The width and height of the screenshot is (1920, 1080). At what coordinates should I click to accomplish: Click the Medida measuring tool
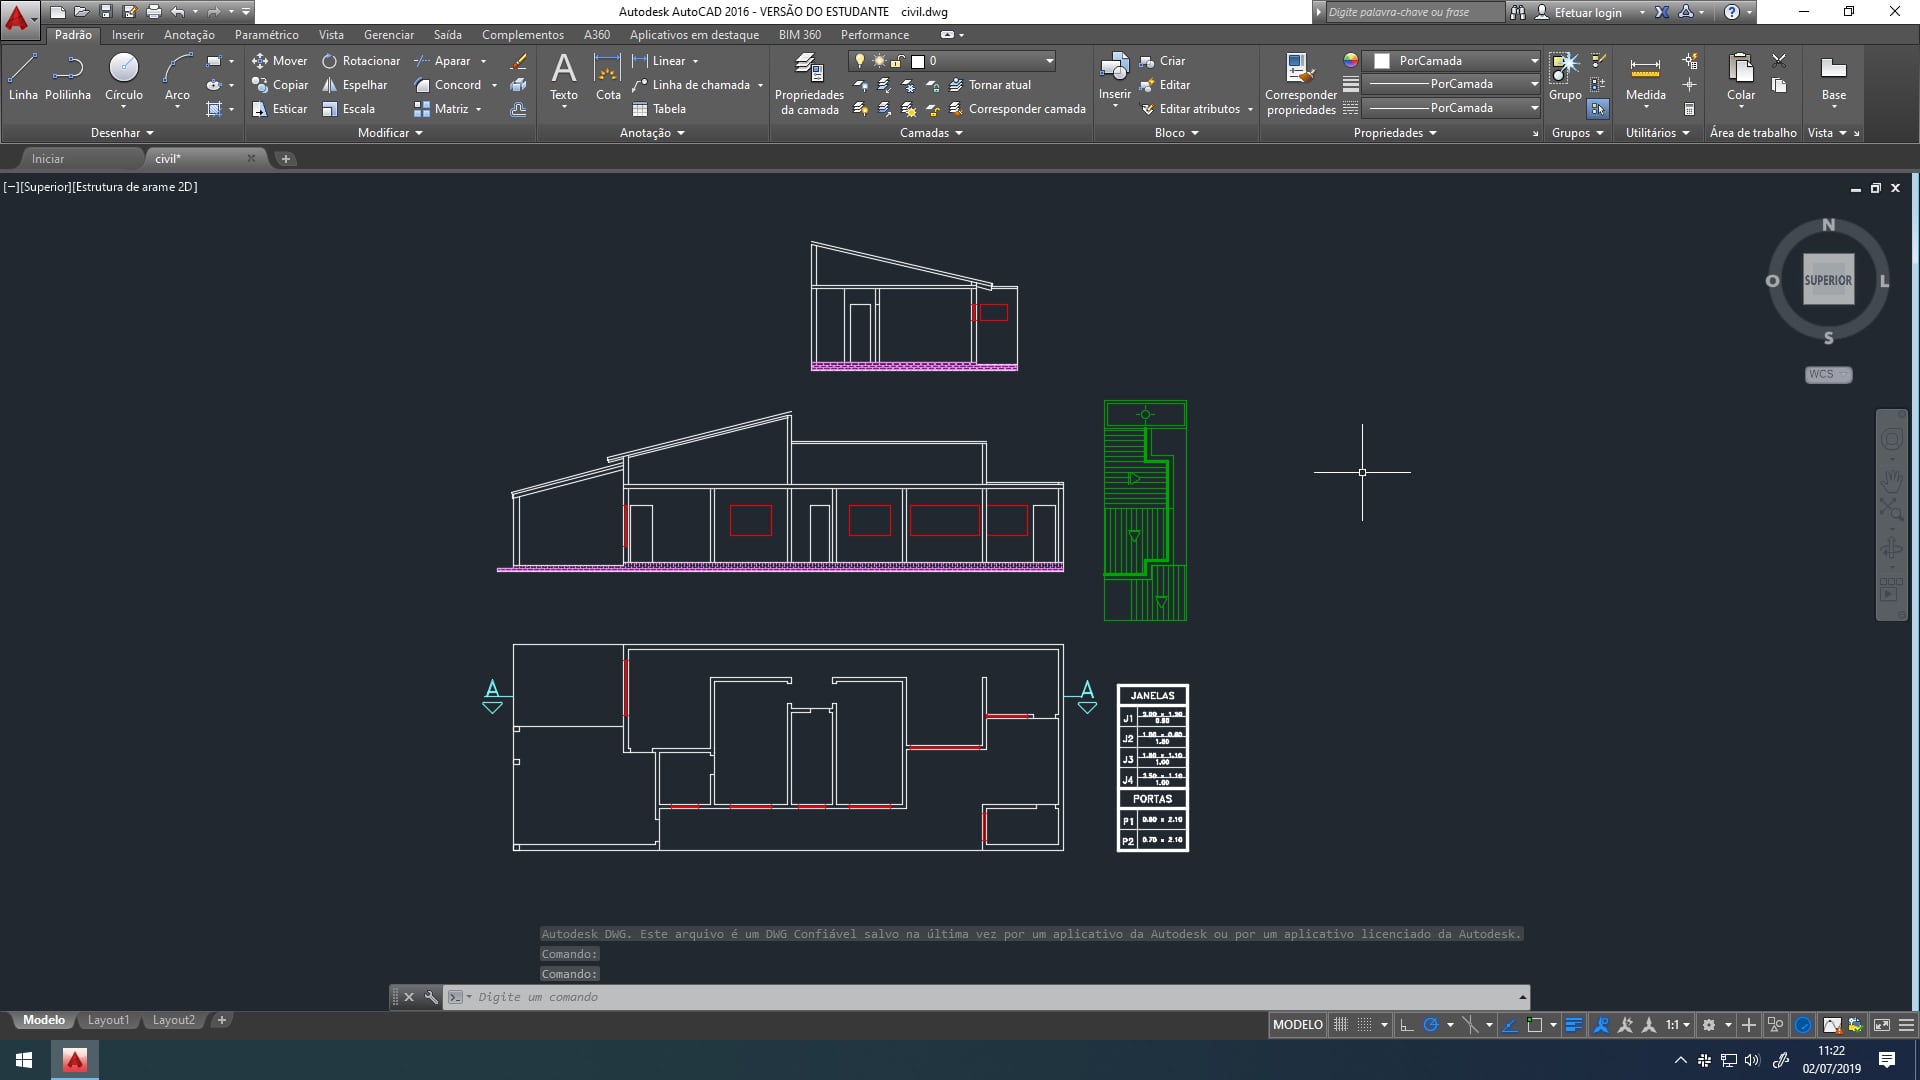tap(1645, 78)
